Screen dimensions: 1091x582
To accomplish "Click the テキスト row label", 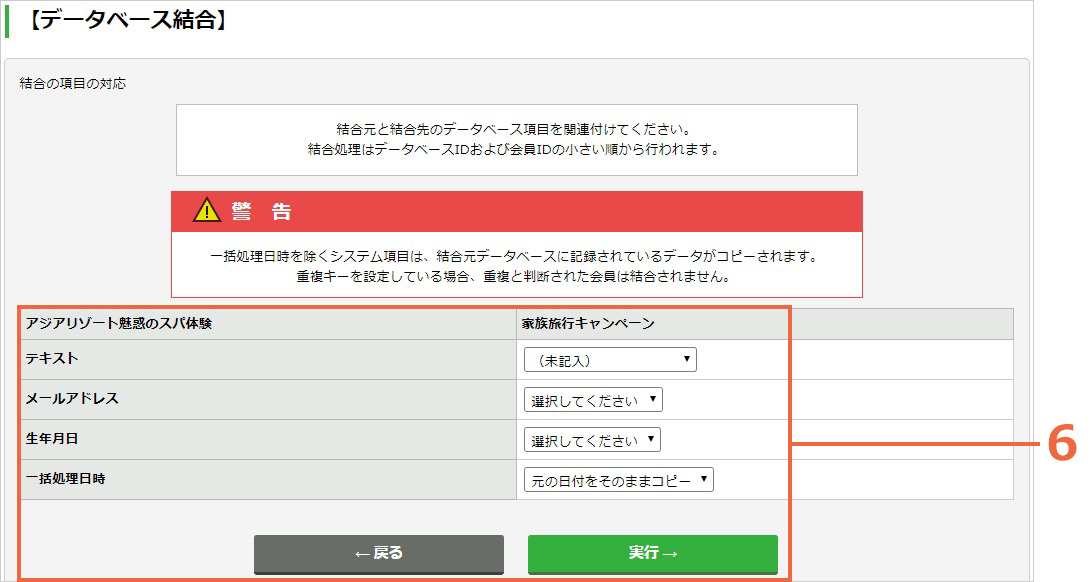I will [52, 359].
